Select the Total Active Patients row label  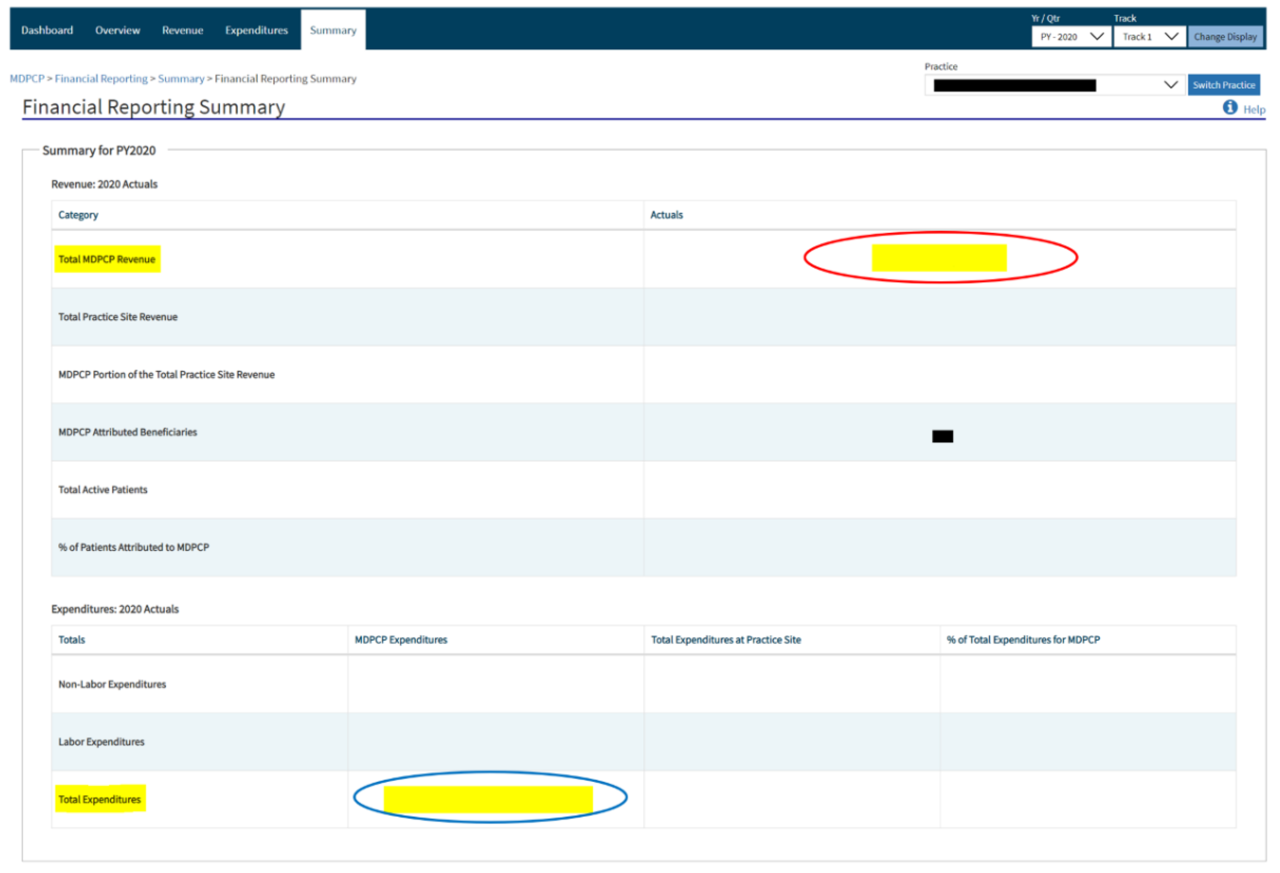coord(103,490)
